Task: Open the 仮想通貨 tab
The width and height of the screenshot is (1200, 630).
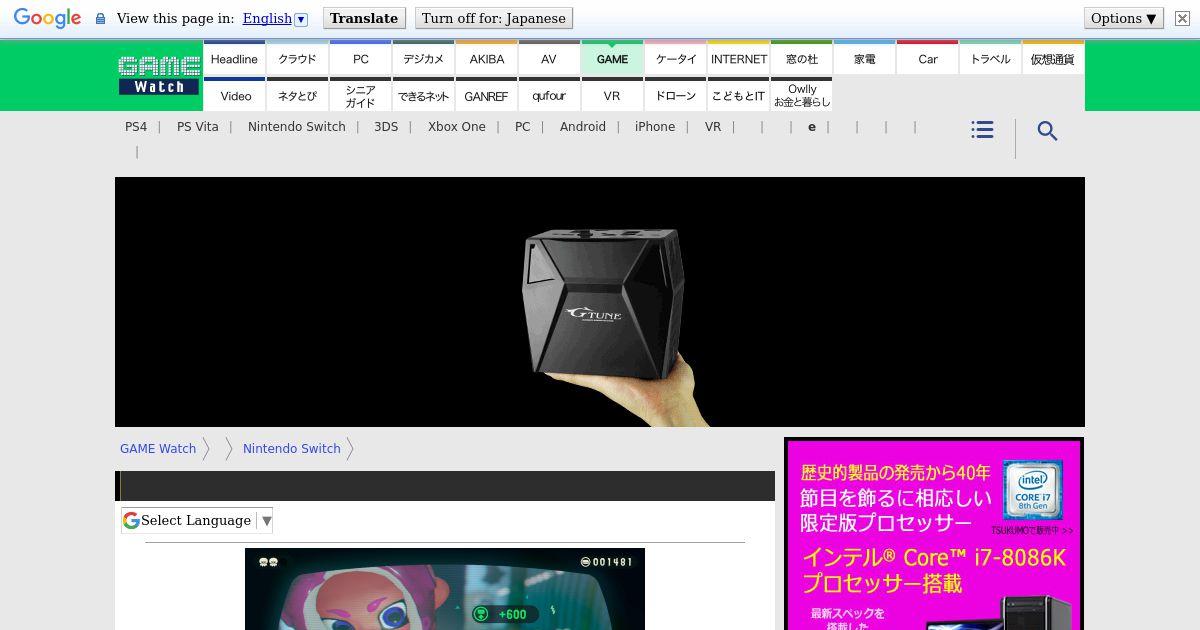Action: 1053,58
